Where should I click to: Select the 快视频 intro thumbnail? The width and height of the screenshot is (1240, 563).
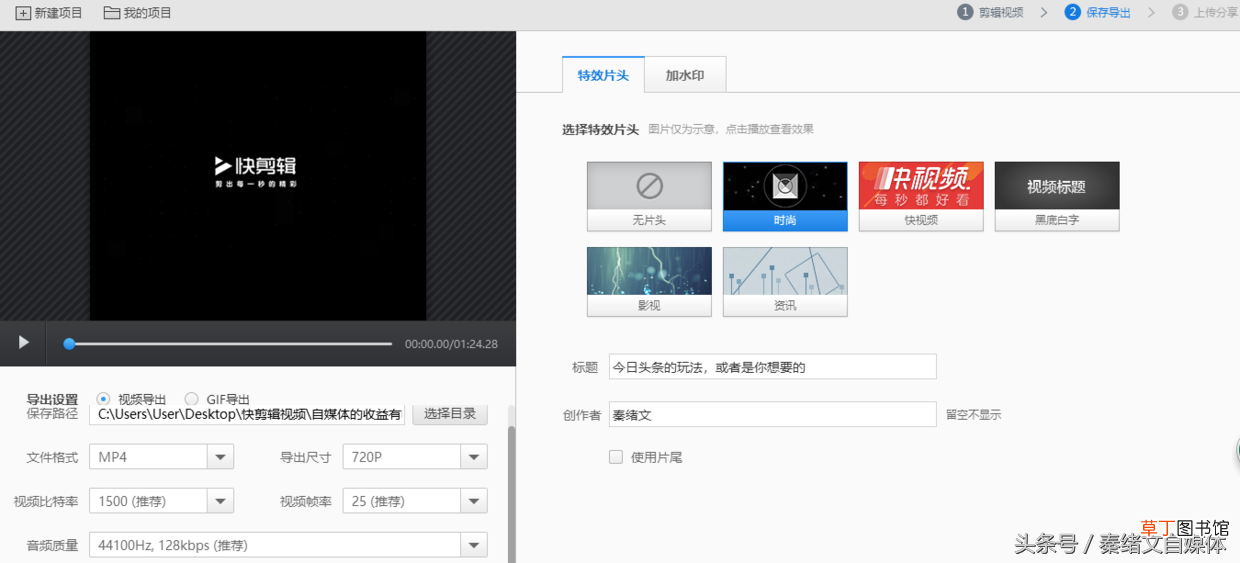[x=921, y=197]
